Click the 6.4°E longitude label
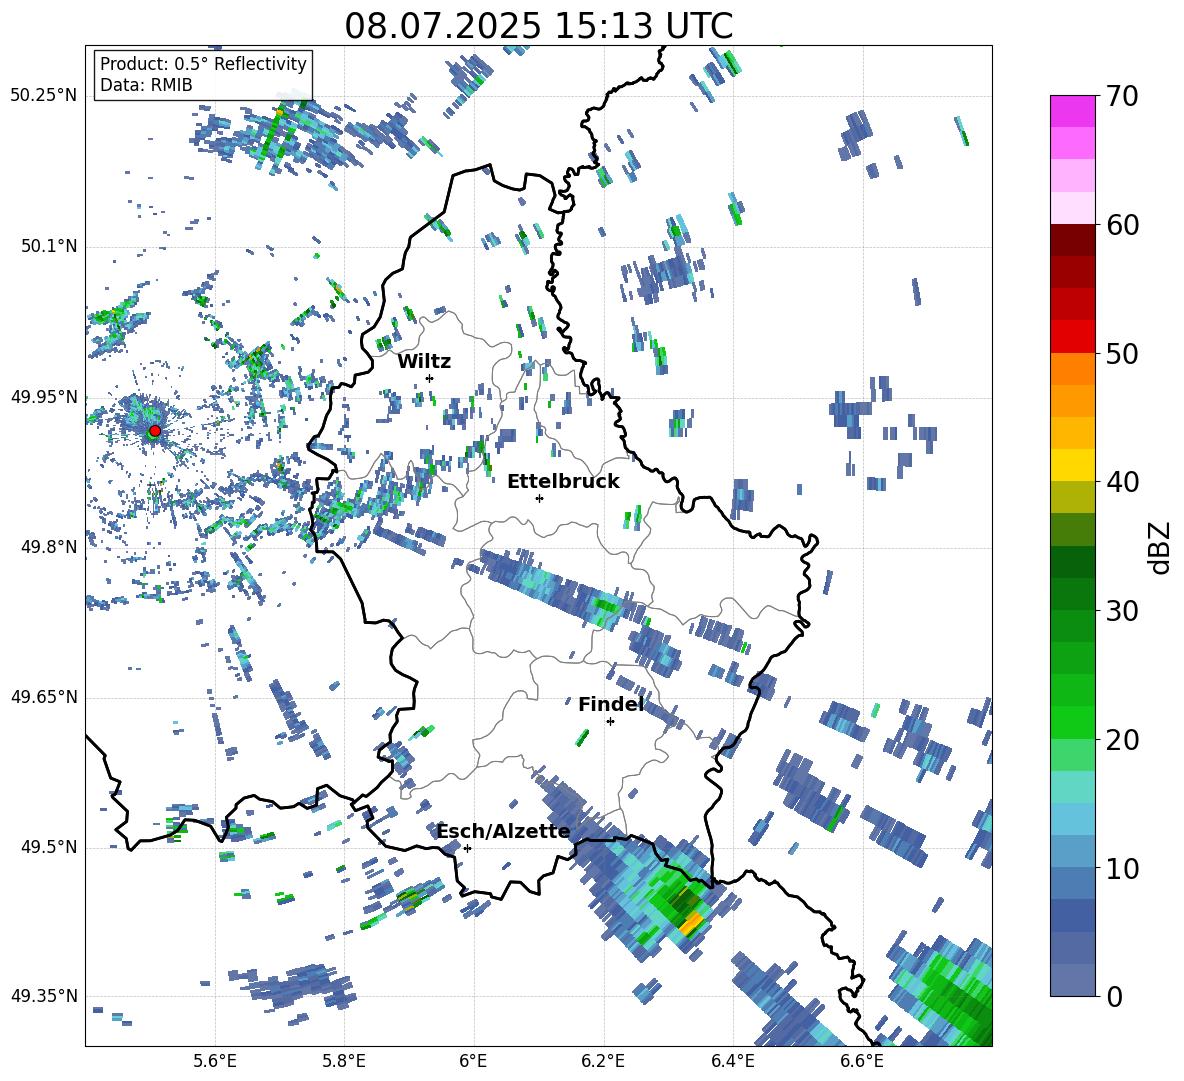This screenshot has height=1081, width=1184. pos(732,1061)
